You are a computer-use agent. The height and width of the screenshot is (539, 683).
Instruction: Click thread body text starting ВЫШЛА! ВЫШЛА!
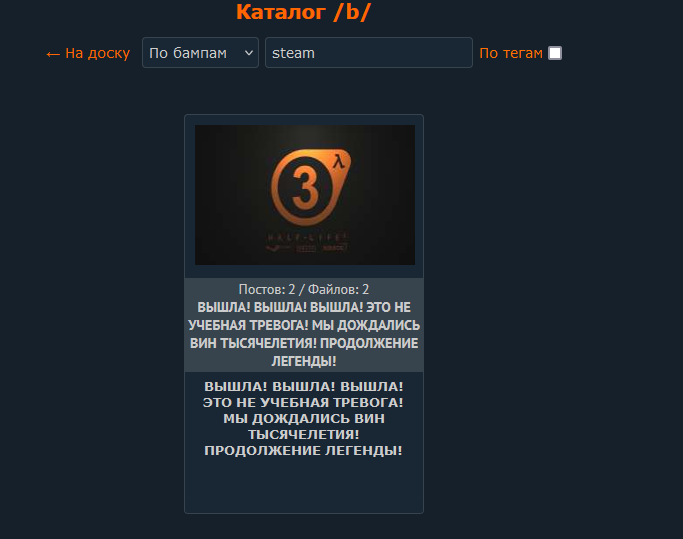pyautogui.click(x=304, y=418)
